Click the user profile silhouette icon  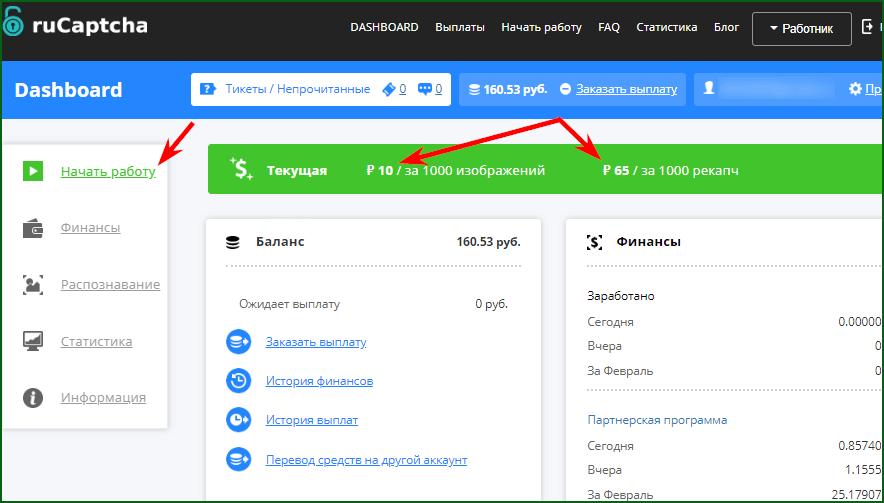[709, 89]
